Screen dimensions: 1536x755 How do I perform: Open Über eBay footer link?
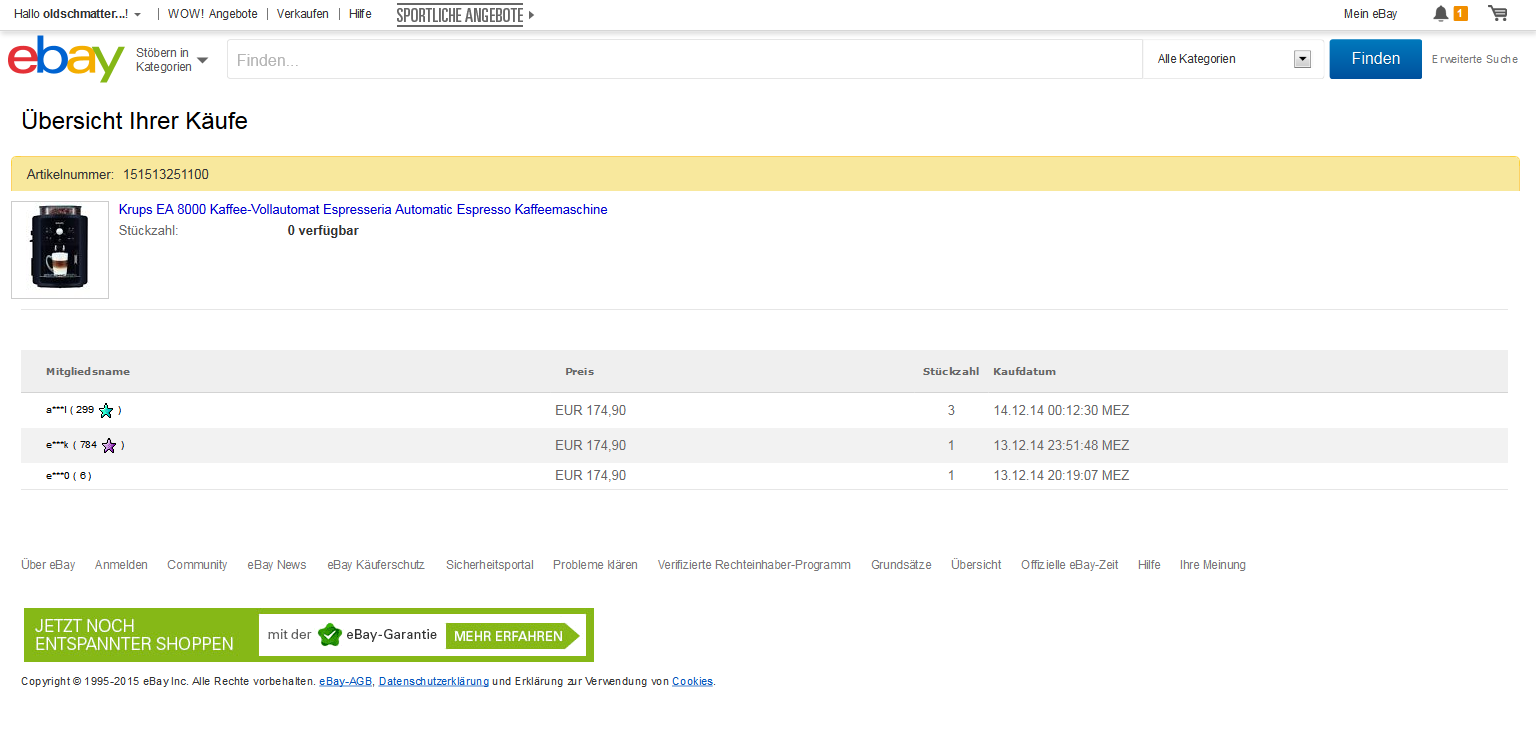48,565
